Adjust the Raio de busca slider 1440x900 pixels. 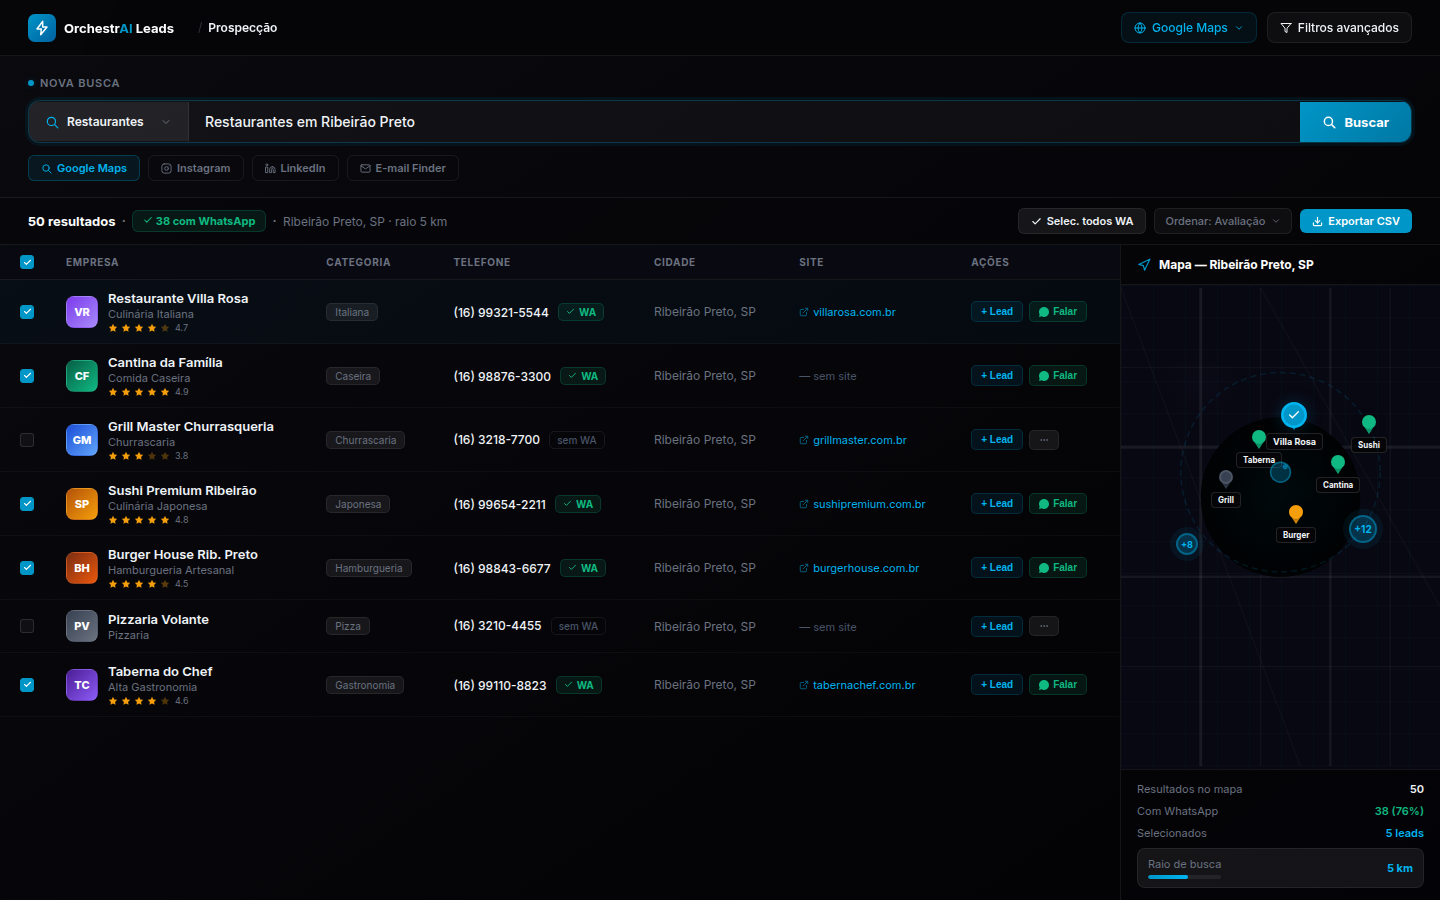point(1184,877)
